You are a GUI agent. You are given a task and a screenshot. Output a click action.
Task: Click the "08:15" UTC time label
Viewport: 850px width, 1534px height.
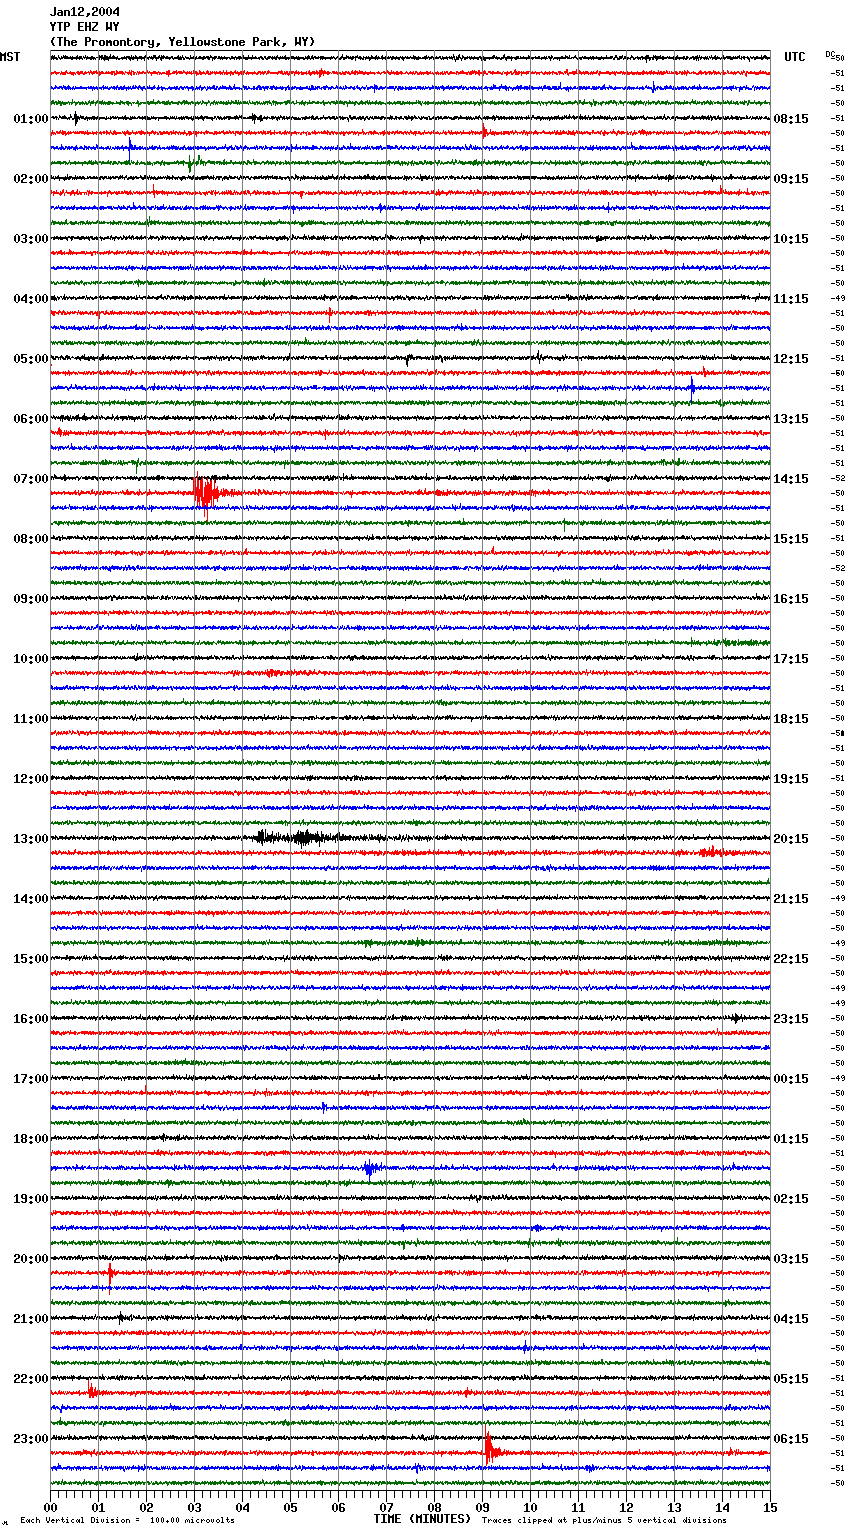tap(791, 119)
